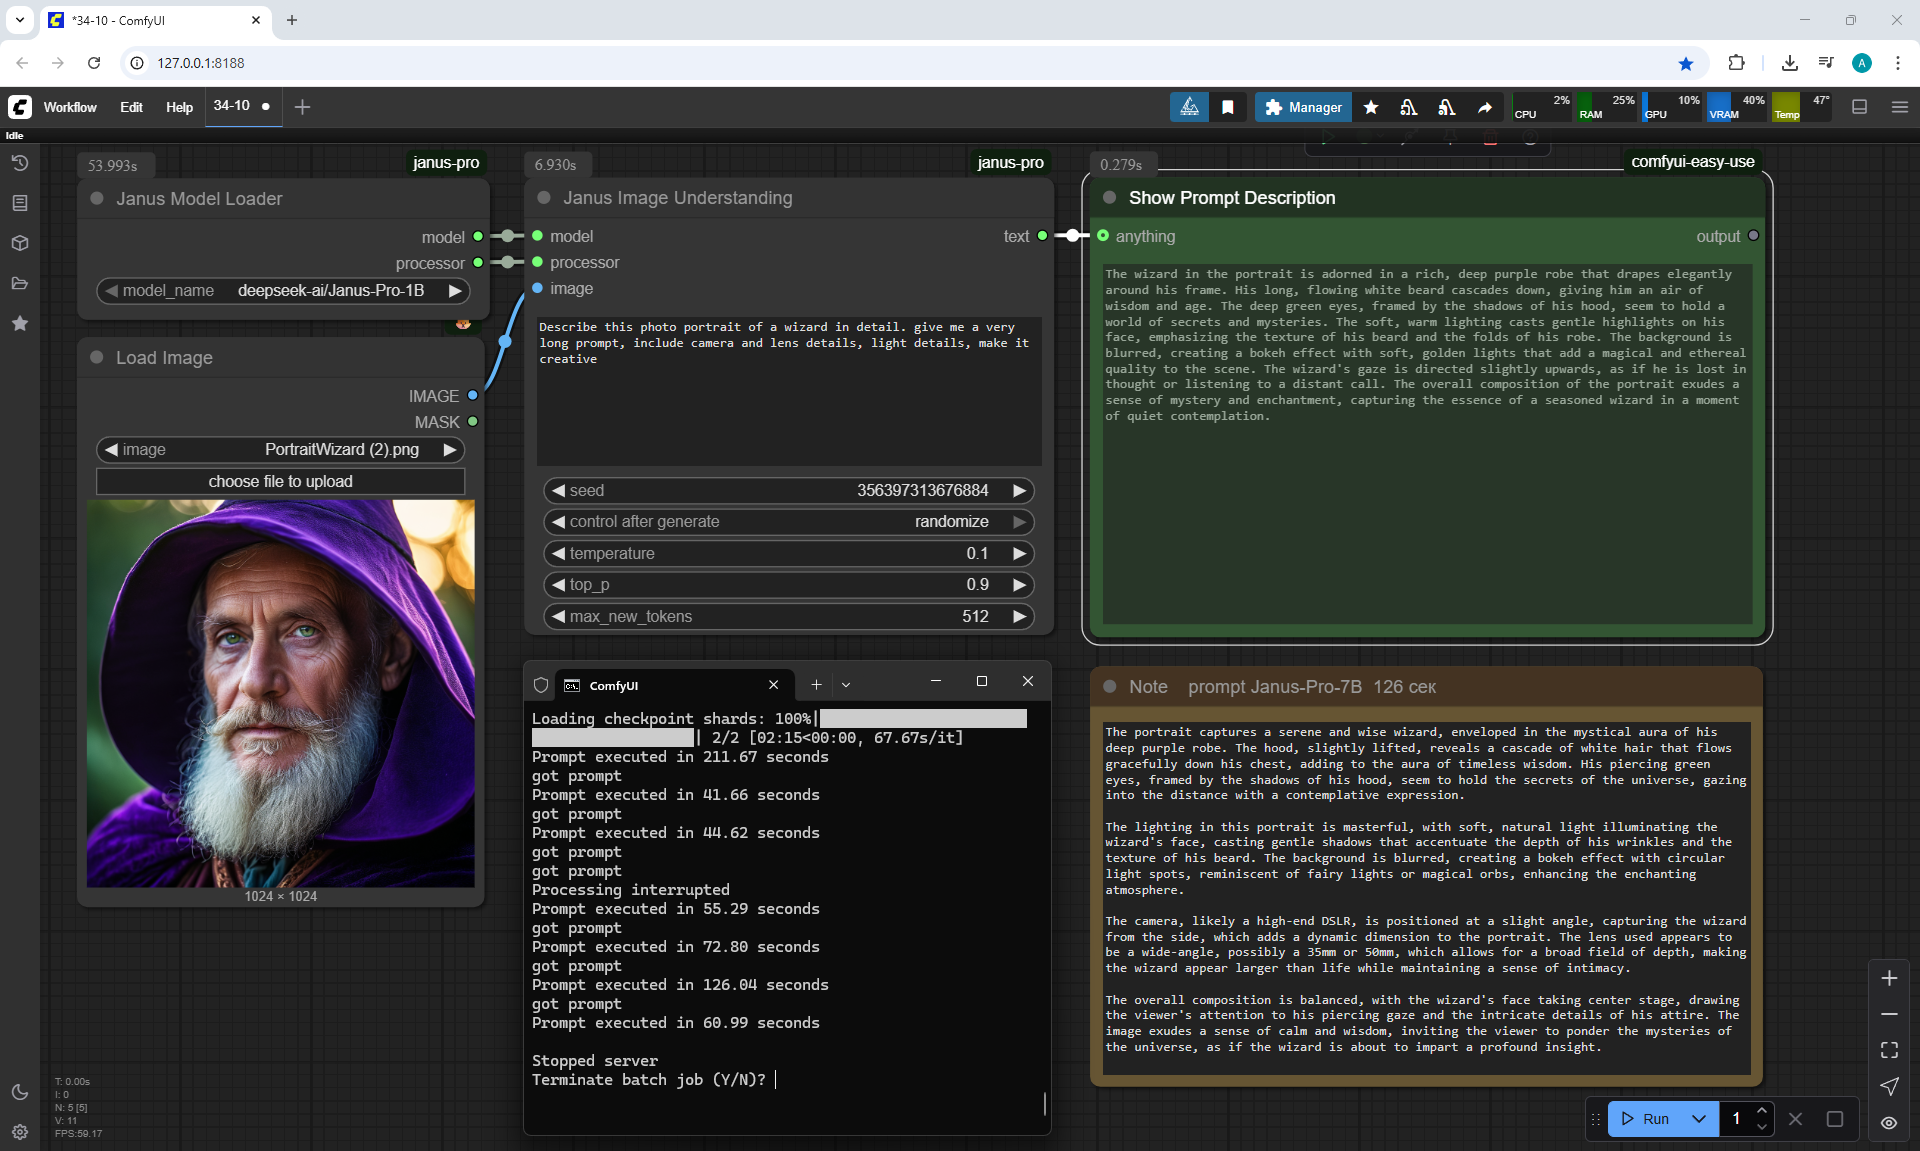The width and height of the screenshot is (1920, 1151).
Task: Click the share arrow icon in the toolbar
Action: point(1485,107)
